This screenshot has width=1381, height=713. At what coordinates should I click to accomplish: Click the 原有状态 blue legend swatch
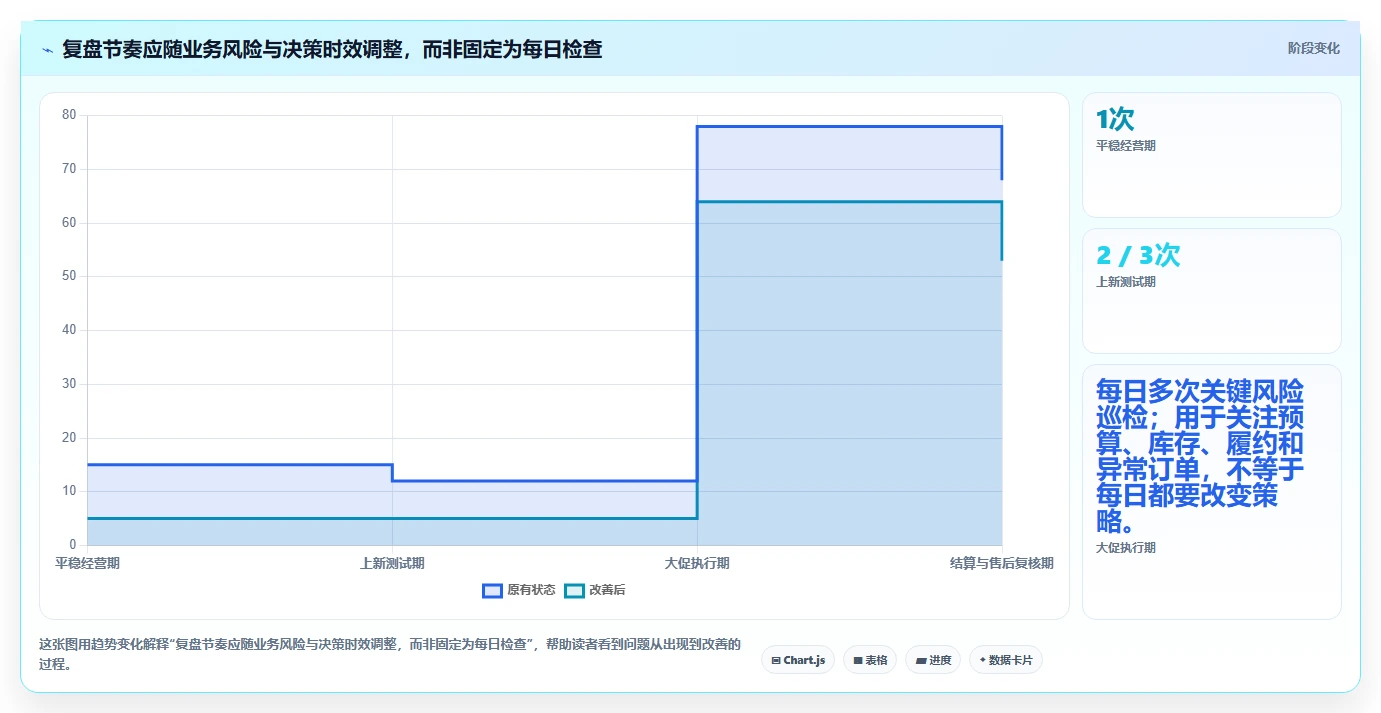click(492, 590)
